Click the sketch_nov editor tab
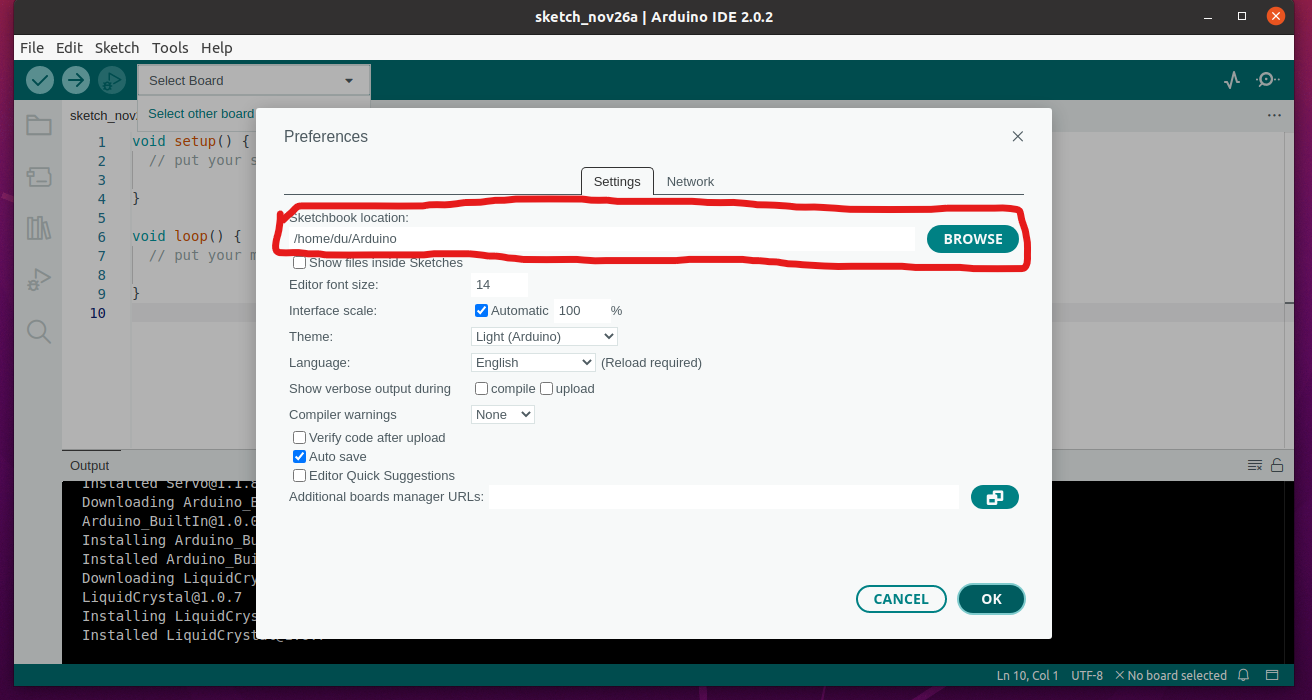Image resolution: width=1312 pixels, height=700 pixels. point(102,115)
